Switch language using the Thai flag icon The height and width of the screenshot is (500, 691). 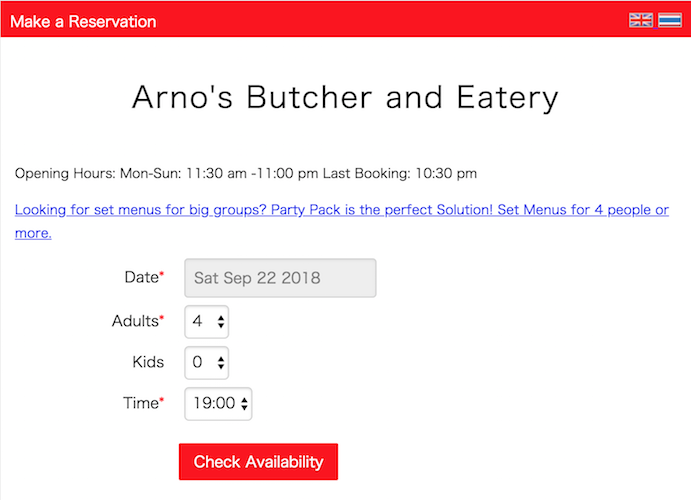(x=670, y=20)
